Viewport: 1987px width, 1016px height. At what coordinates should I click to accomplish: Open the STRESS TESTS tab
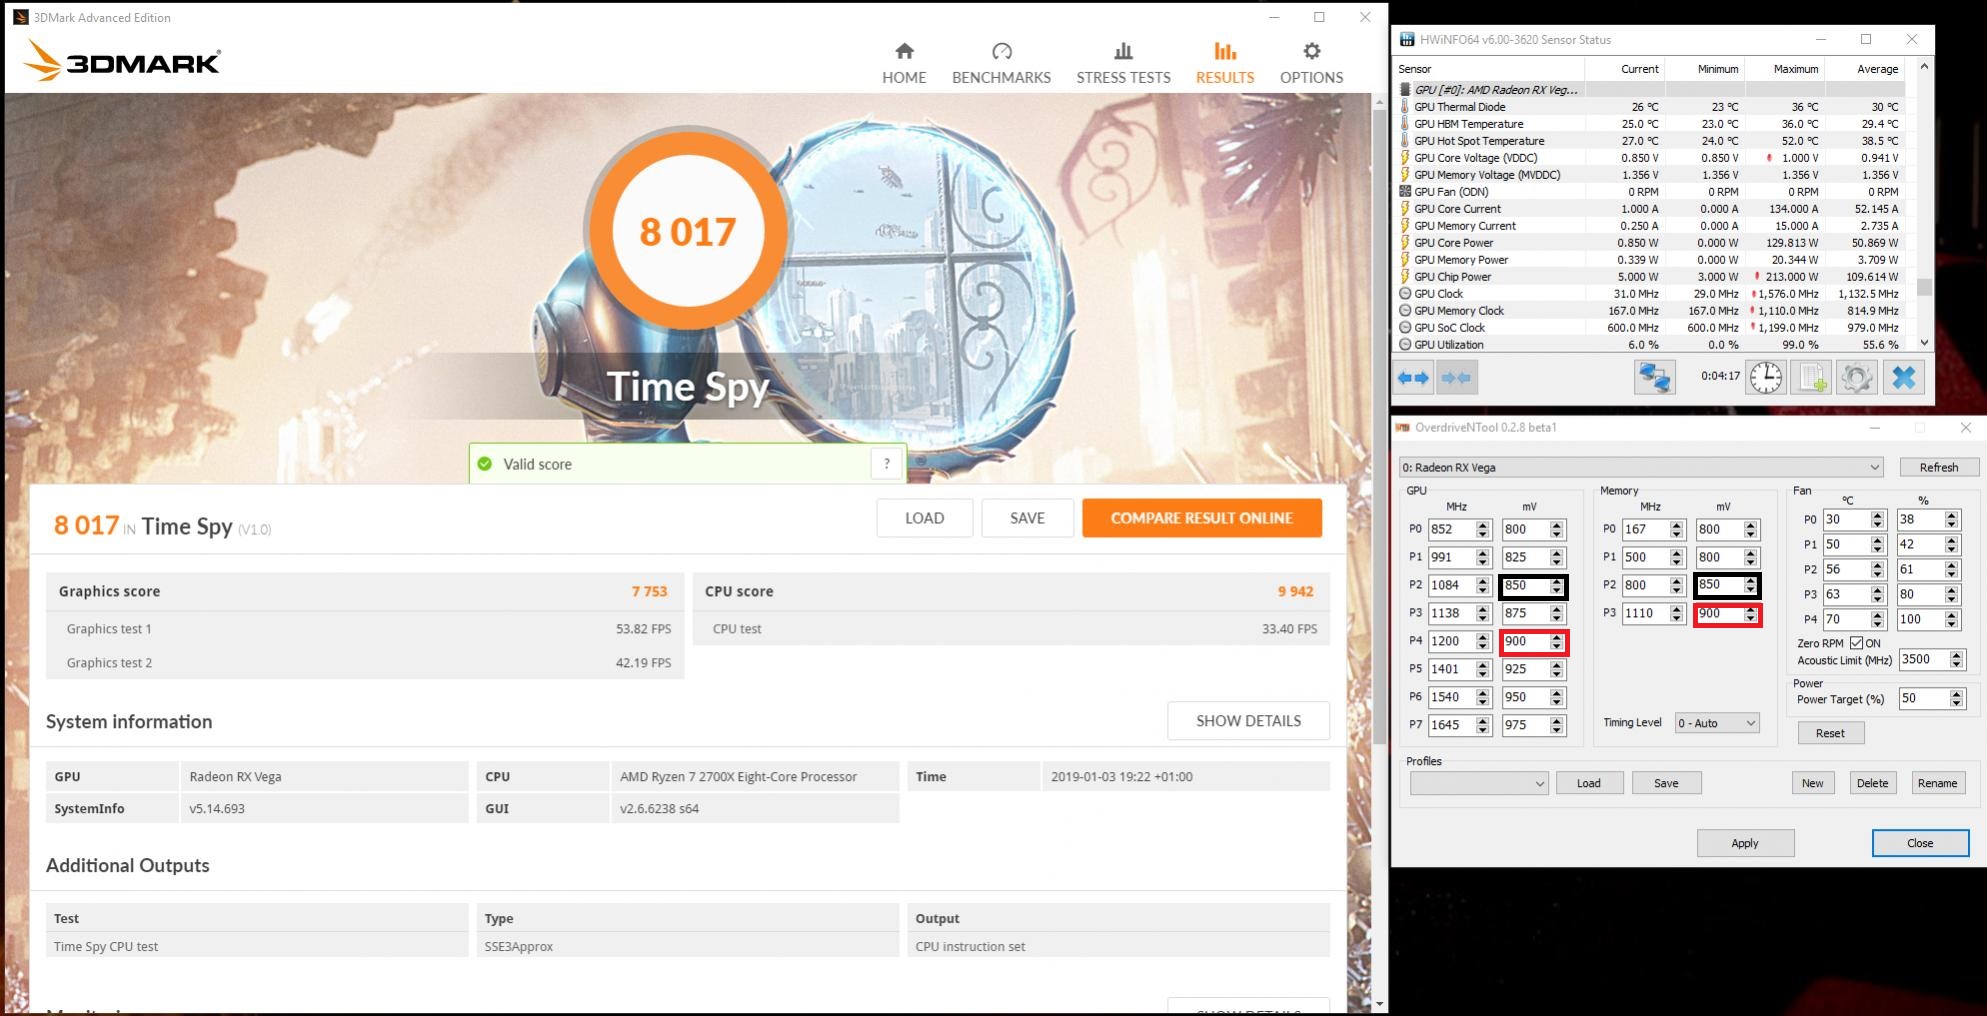[x=1123, y=63]
